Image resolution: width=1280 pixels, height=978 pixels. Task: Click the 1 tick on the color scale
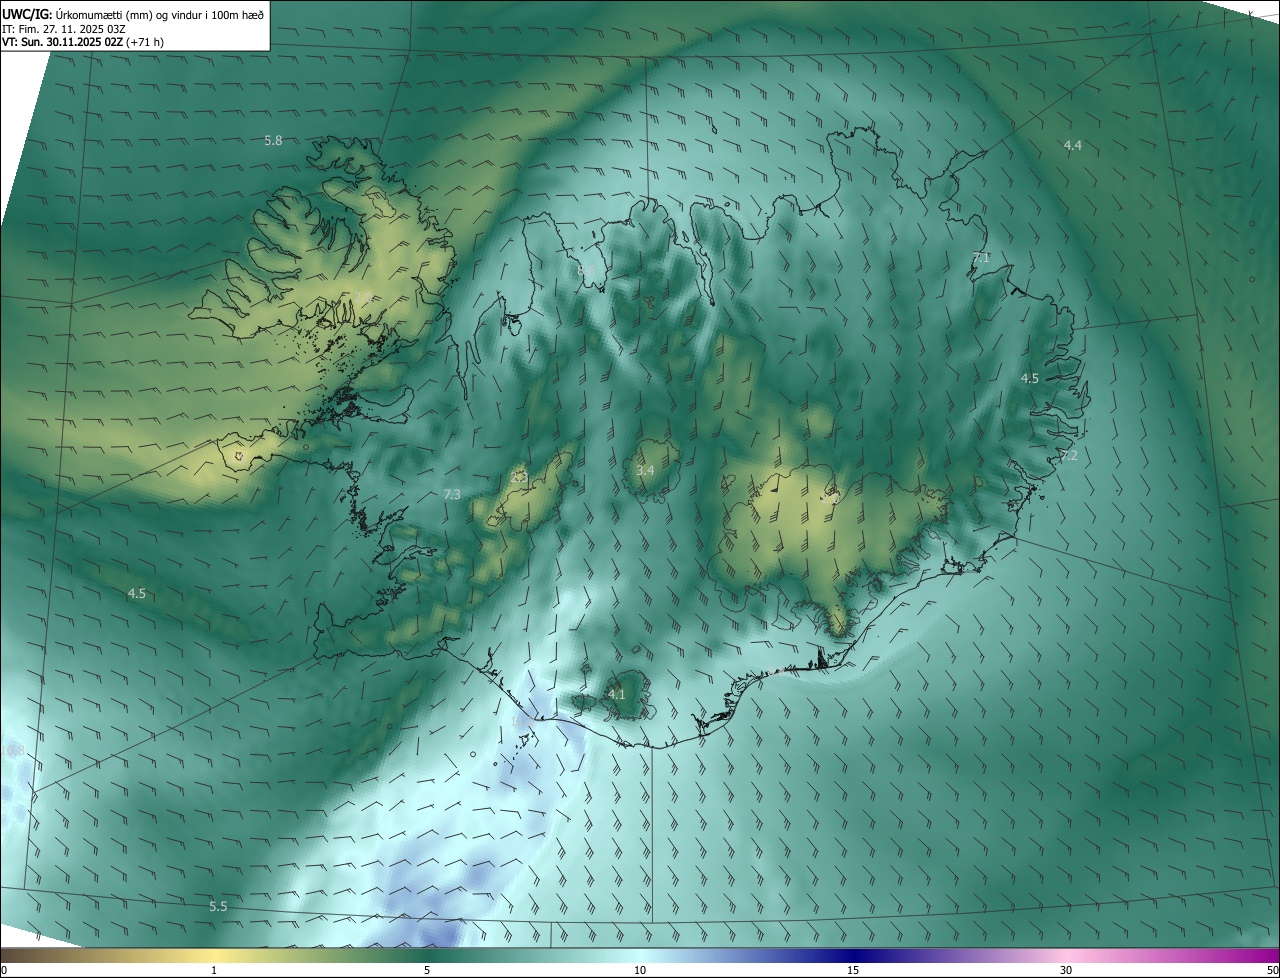coord(214,970)
